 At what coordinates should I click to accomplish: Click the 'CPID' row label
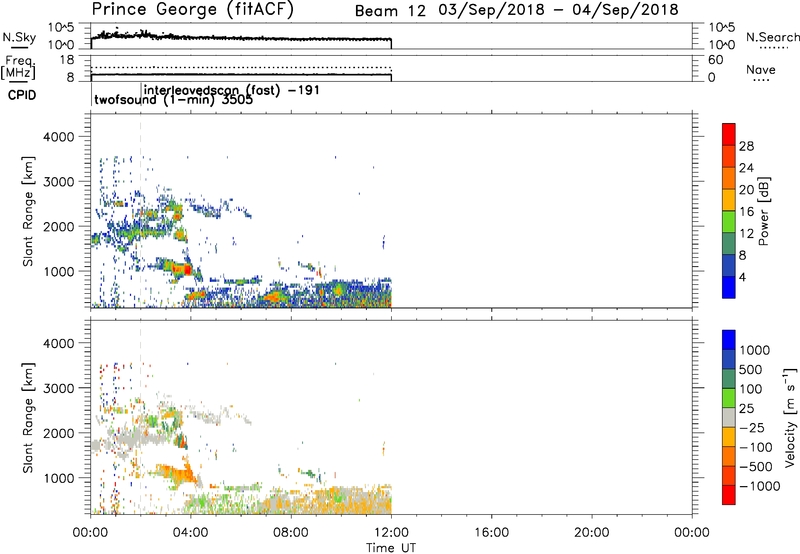click(x=22, y=95)
